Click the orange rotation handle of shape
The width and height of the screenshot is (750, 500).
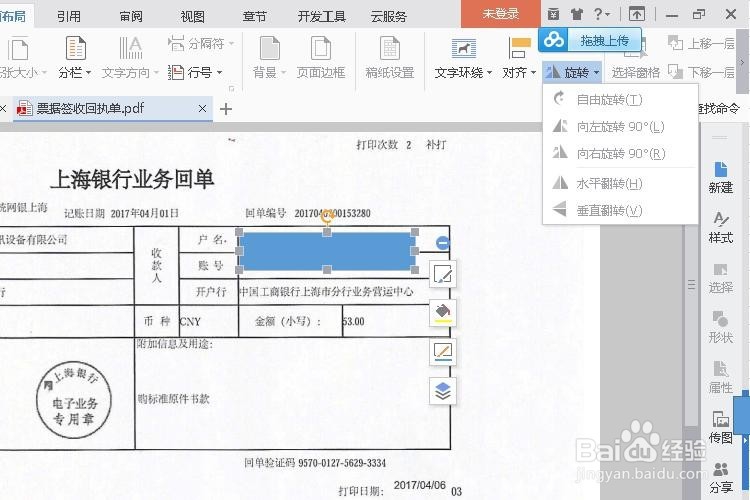(x=327, y=216)
